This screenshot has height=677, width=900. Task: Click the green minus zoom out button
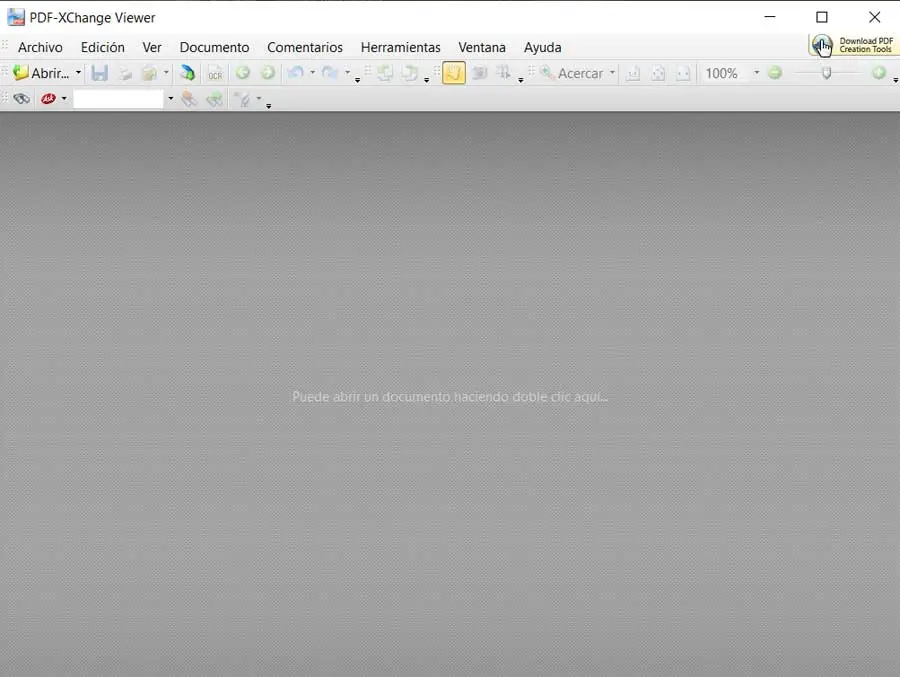(774, 73)
